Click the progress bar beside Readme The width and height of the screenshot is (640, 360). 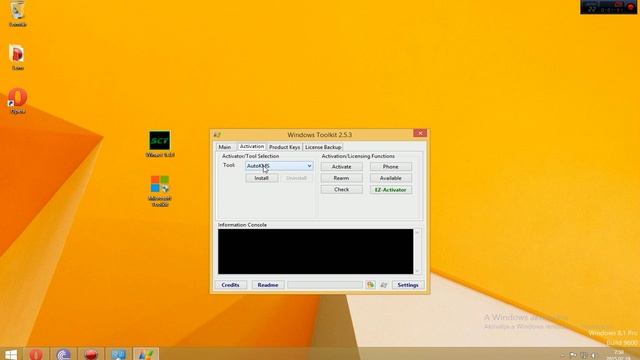coord(325,285)
